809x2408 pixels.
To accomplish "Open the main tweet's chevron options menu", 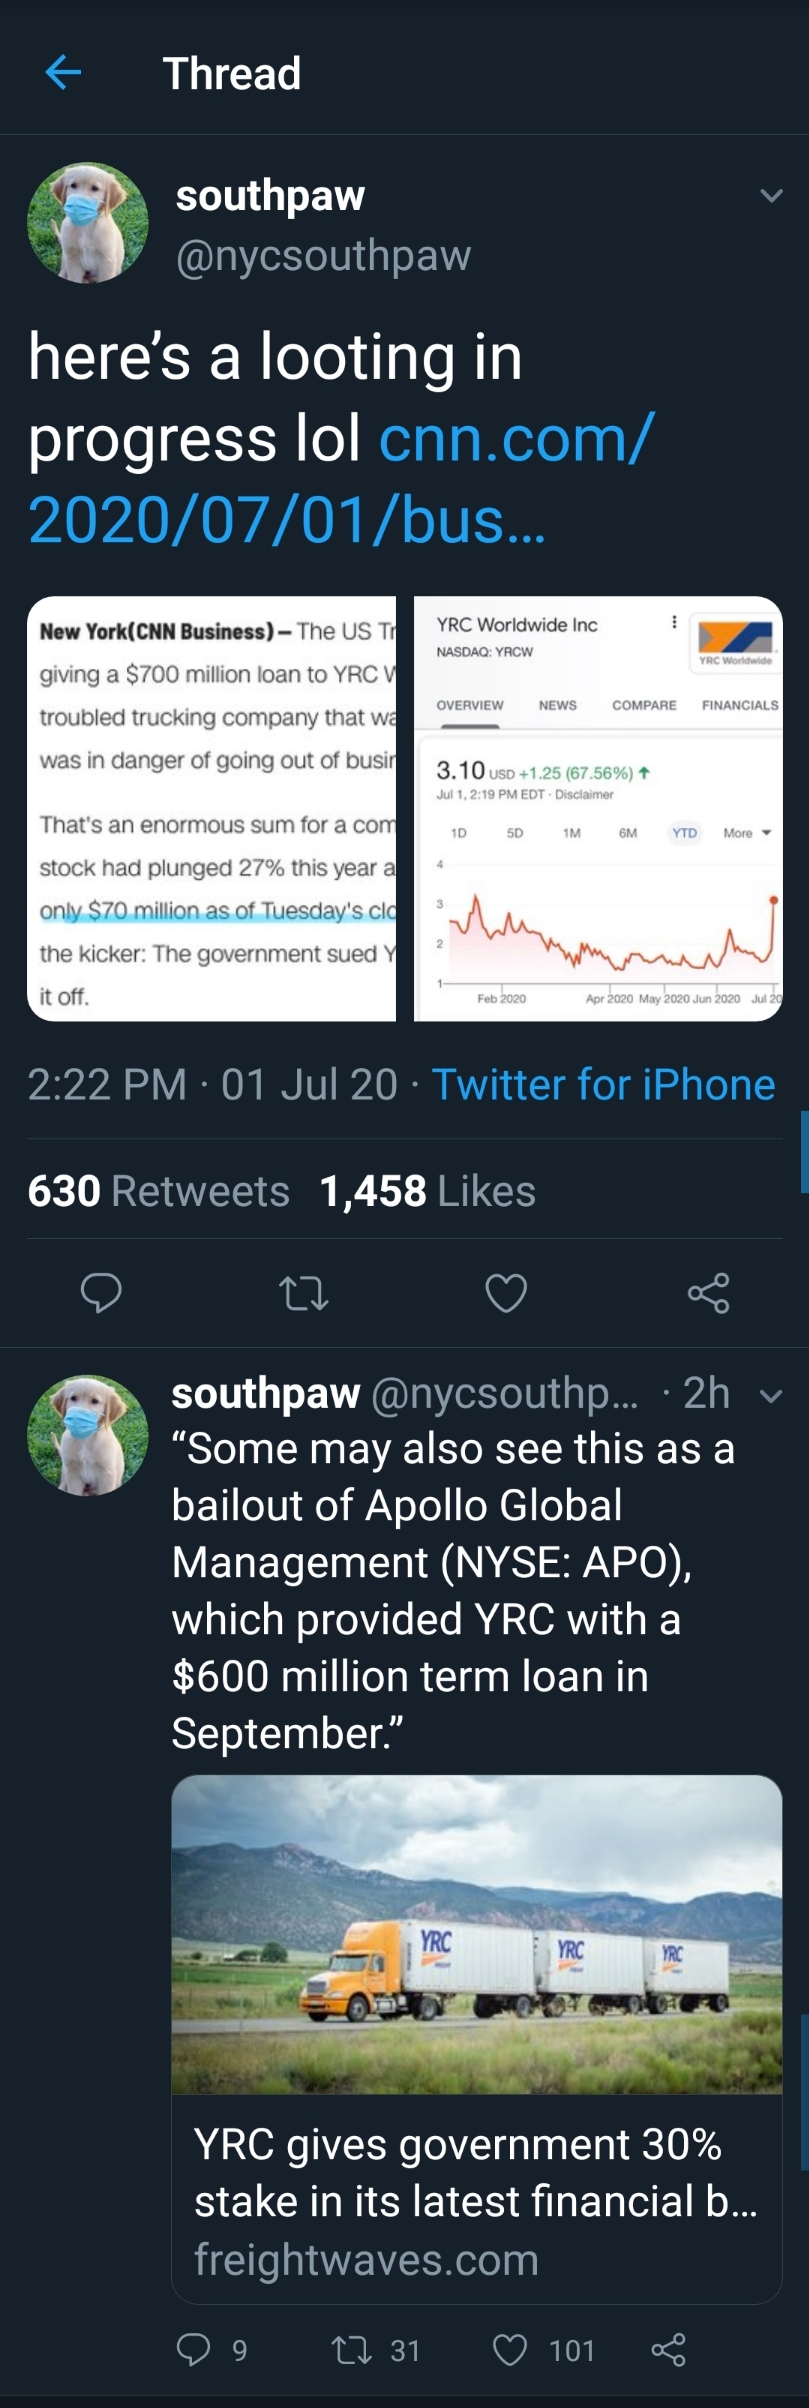I will 771,196.
